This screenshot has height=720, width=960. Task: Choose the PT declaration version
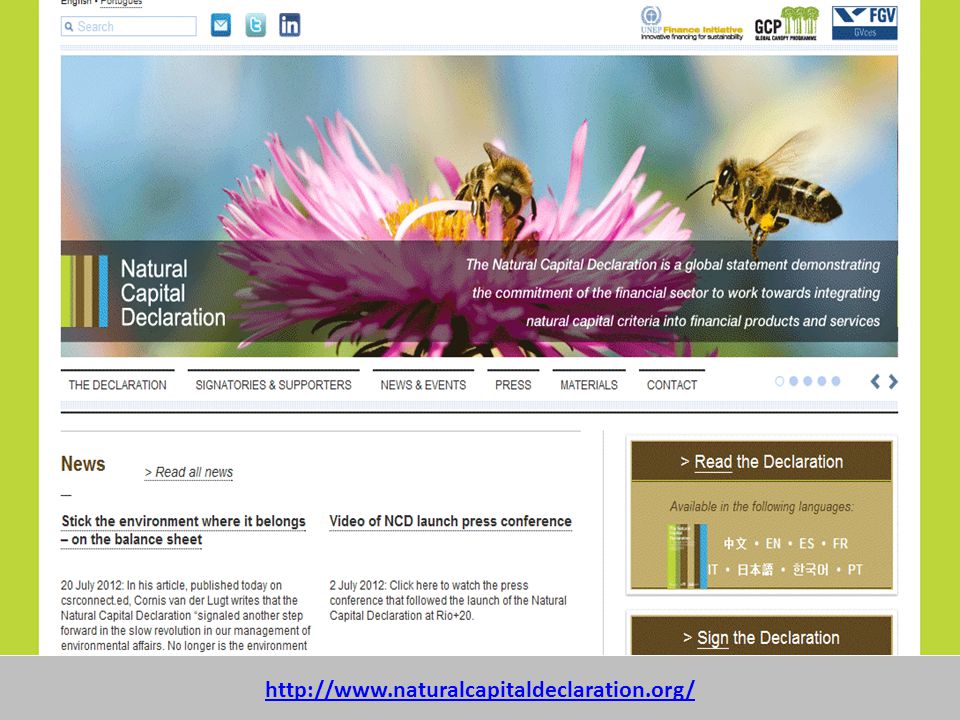tap(855, 570)
